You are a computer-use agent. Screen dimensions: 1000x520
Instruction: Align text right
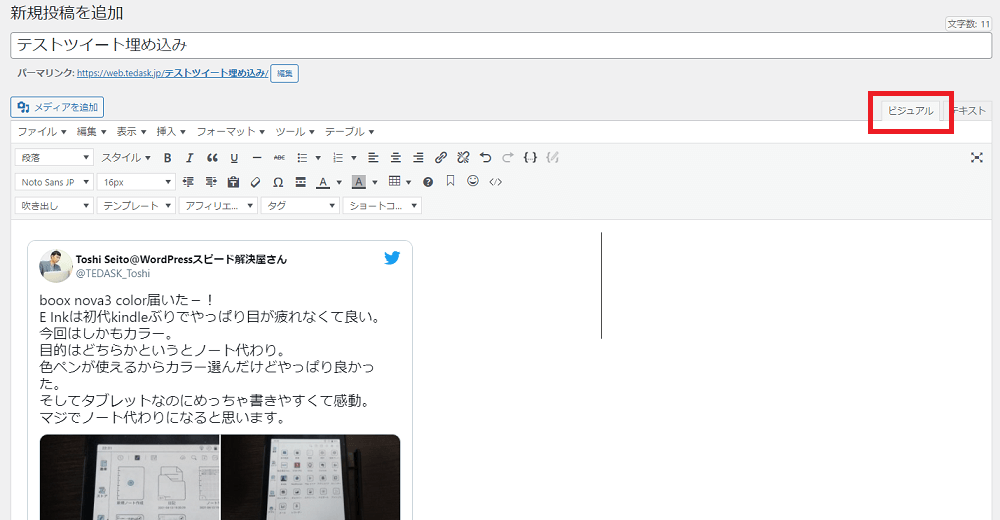coord(418,158)
